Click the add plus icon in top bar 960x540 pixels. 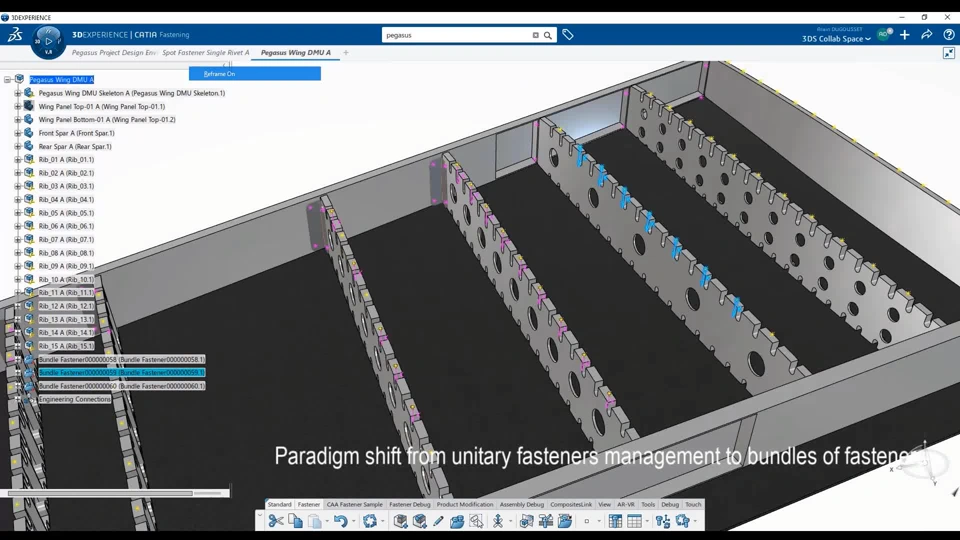click(904, 35)
